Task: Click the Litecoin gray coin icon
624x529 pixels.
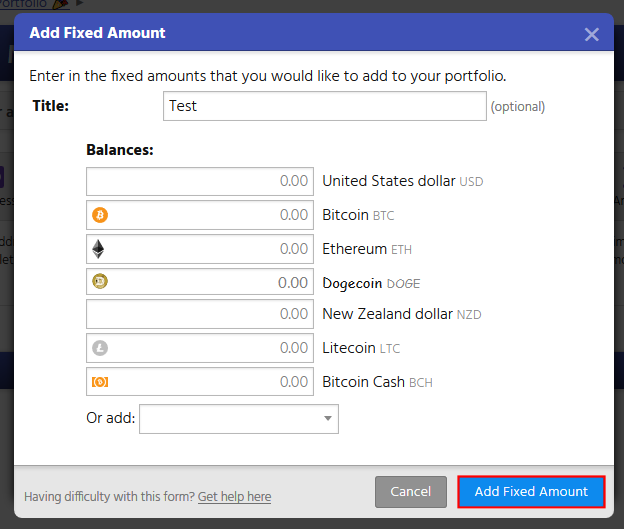Action: 99,348
